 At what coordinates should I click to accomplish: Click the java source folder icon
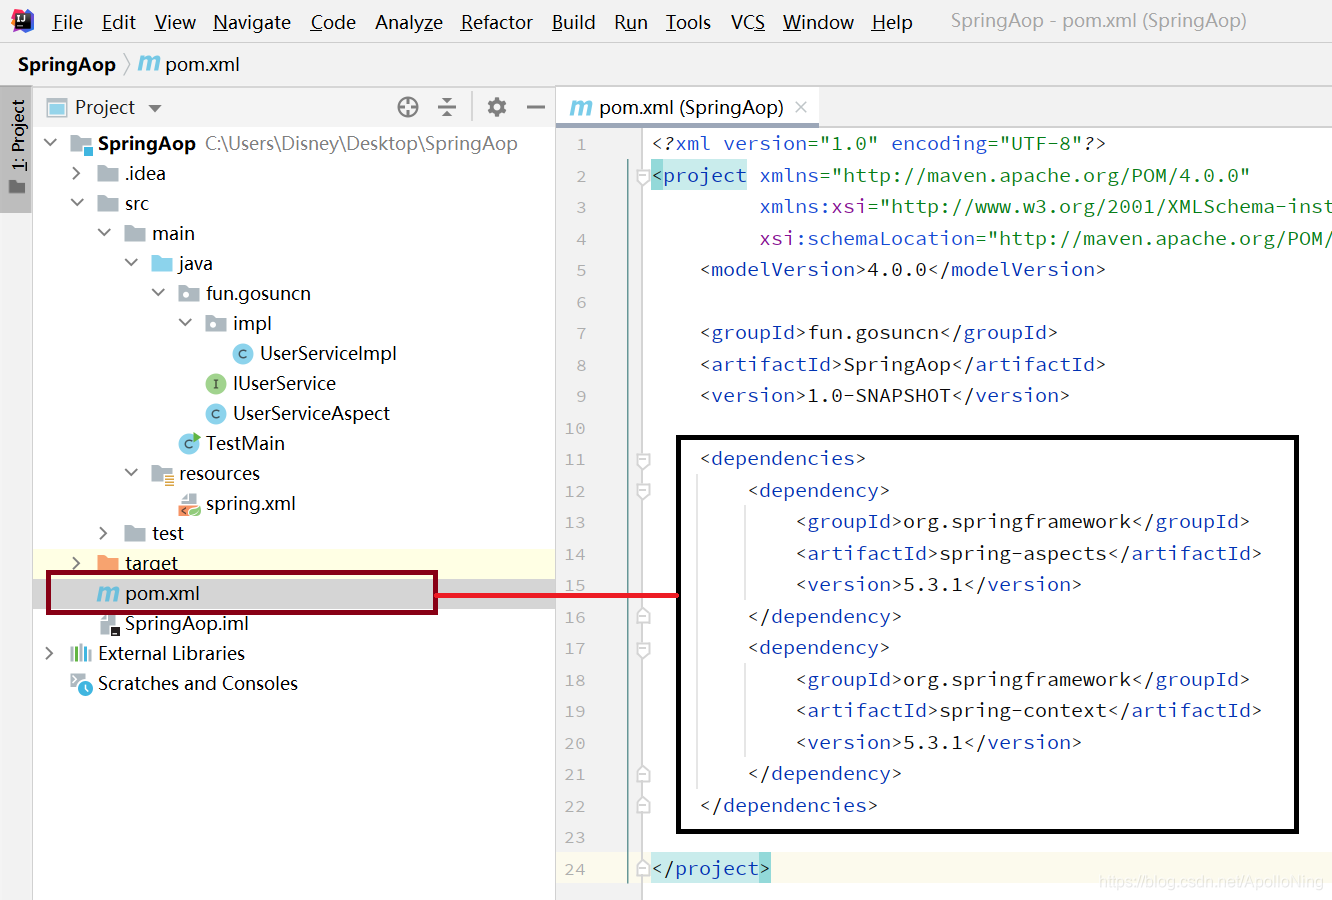(x=162, y=263)
